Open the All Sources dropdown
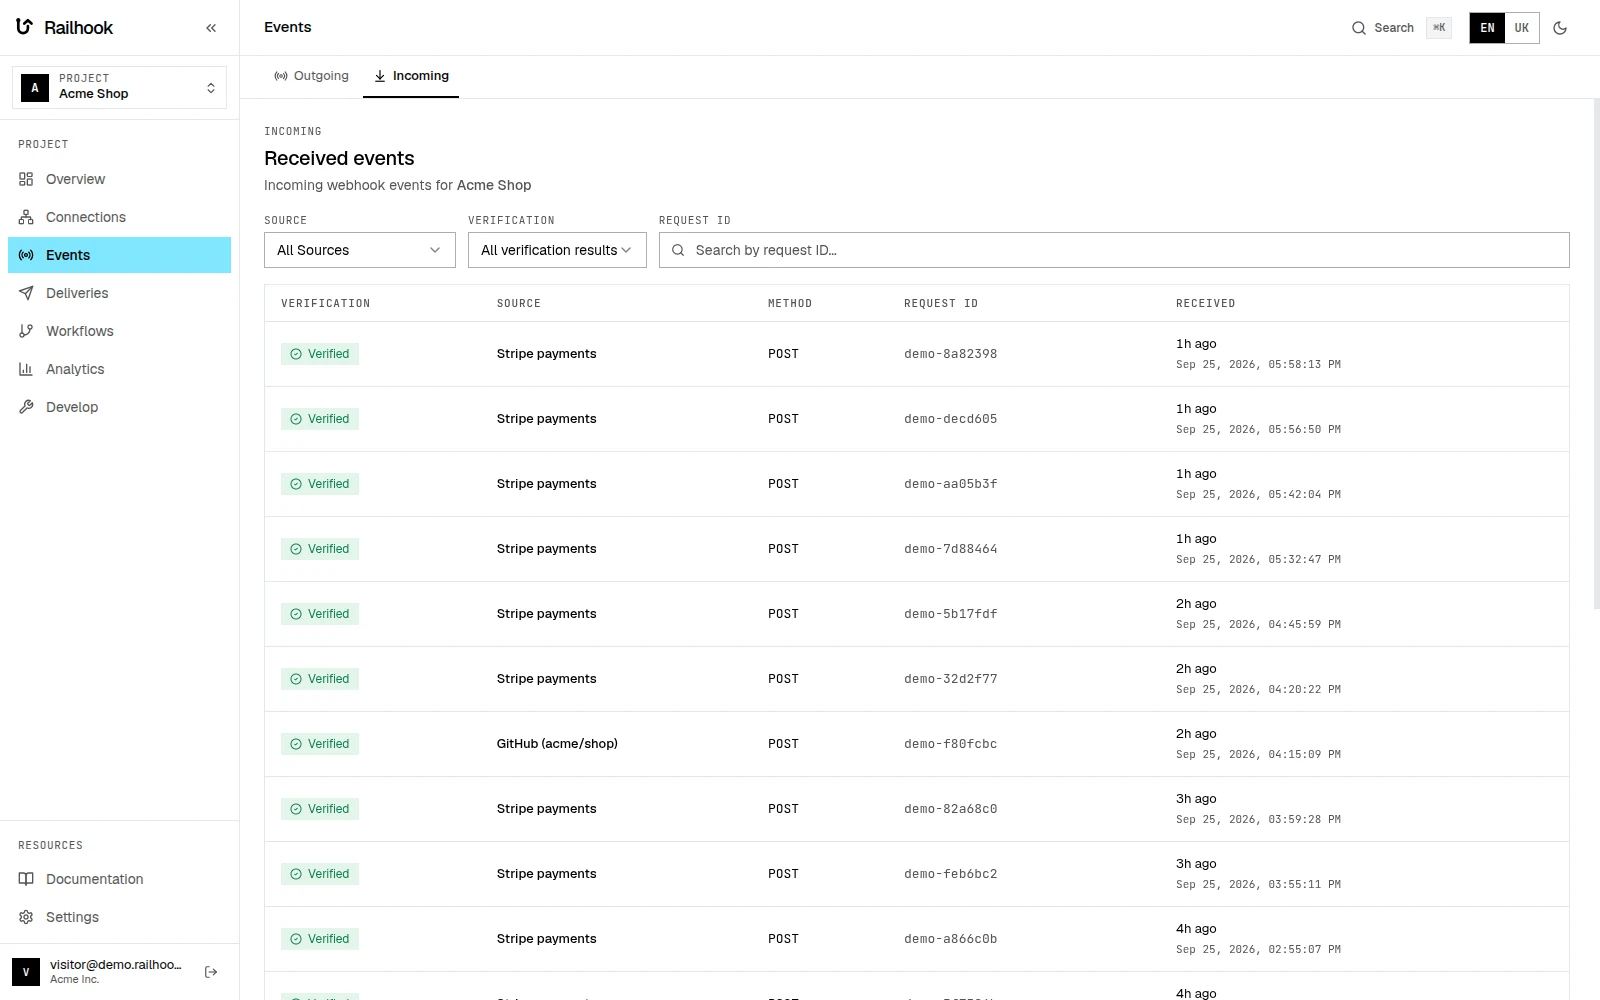 pyautogui.click(x=360, y=250)
